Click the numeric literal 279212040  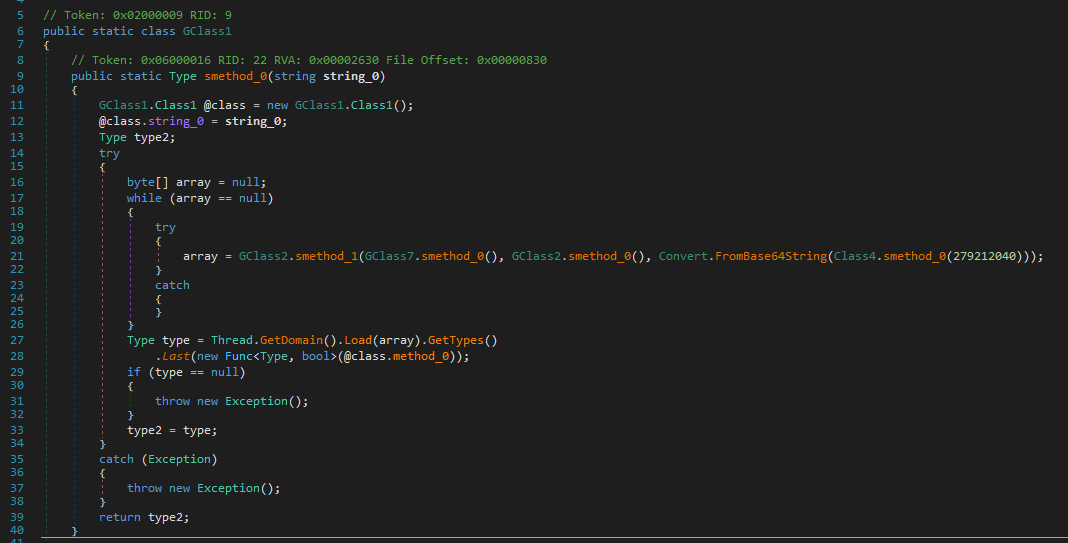pos(984,256)
